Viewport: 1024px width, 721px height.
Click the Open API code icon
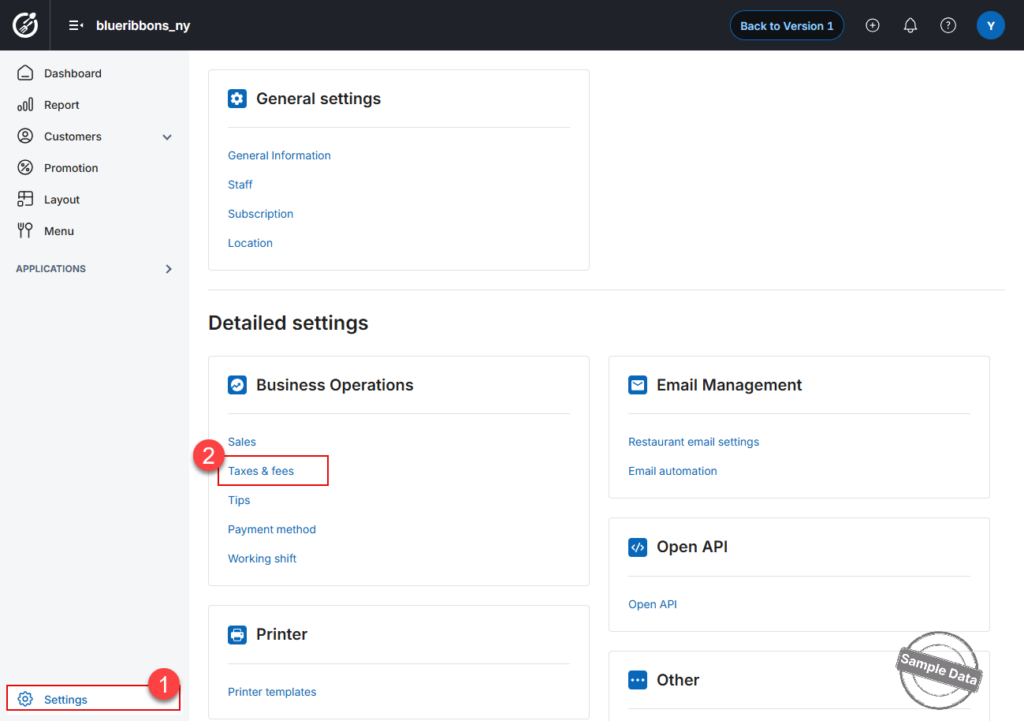[637, 547]
